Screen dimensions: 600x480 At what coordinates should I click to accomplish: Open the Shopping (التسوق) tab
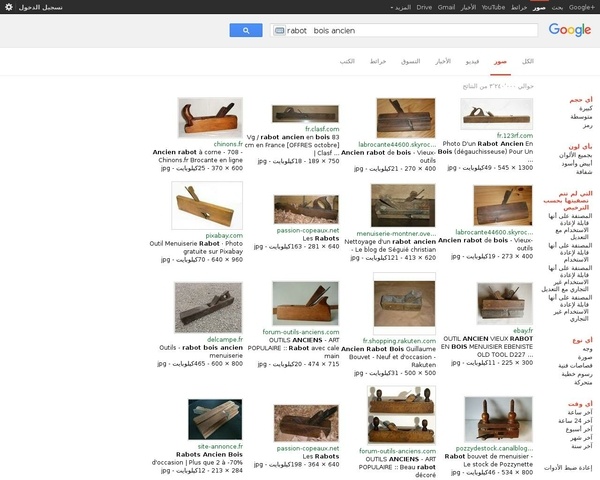click(x=411, y=61)
